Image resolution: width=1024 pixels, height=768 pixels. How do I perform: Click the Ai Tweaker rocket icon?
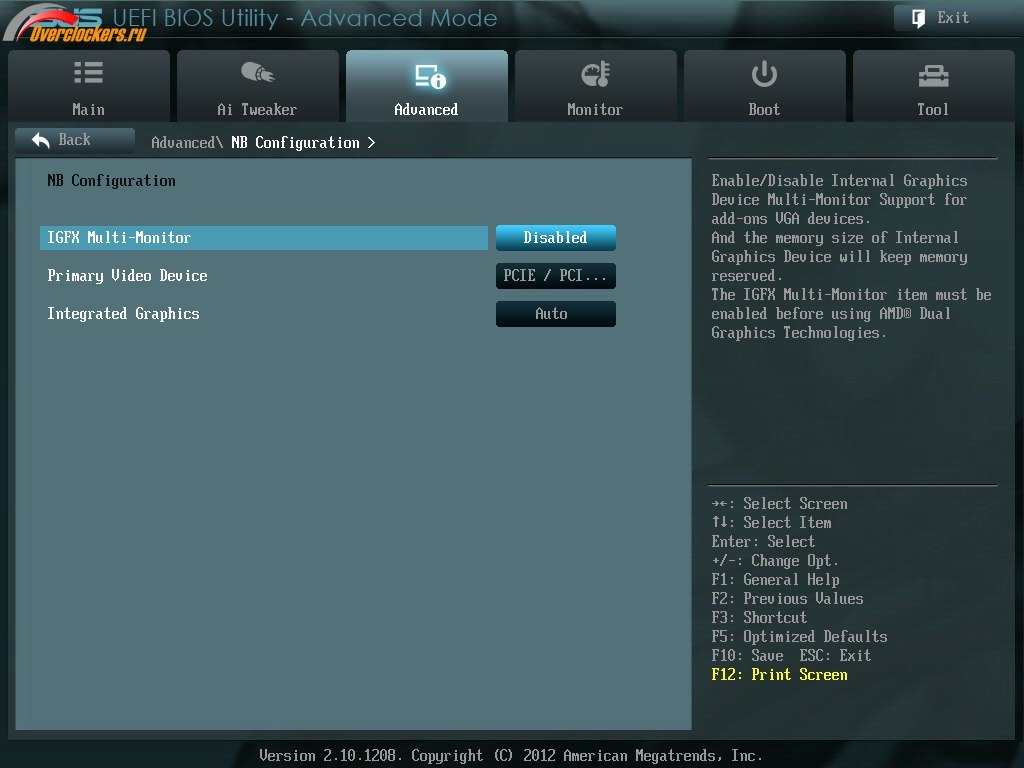(x=257, y=72)
